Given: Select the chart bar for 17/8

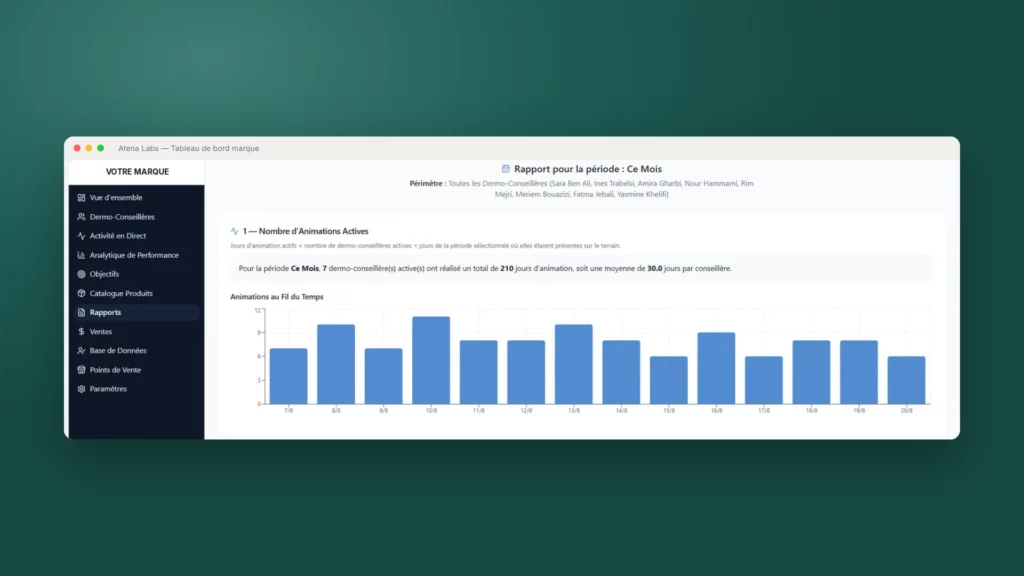Looking at the screenshot, I should pyautogui.click(x=764, y=380).
